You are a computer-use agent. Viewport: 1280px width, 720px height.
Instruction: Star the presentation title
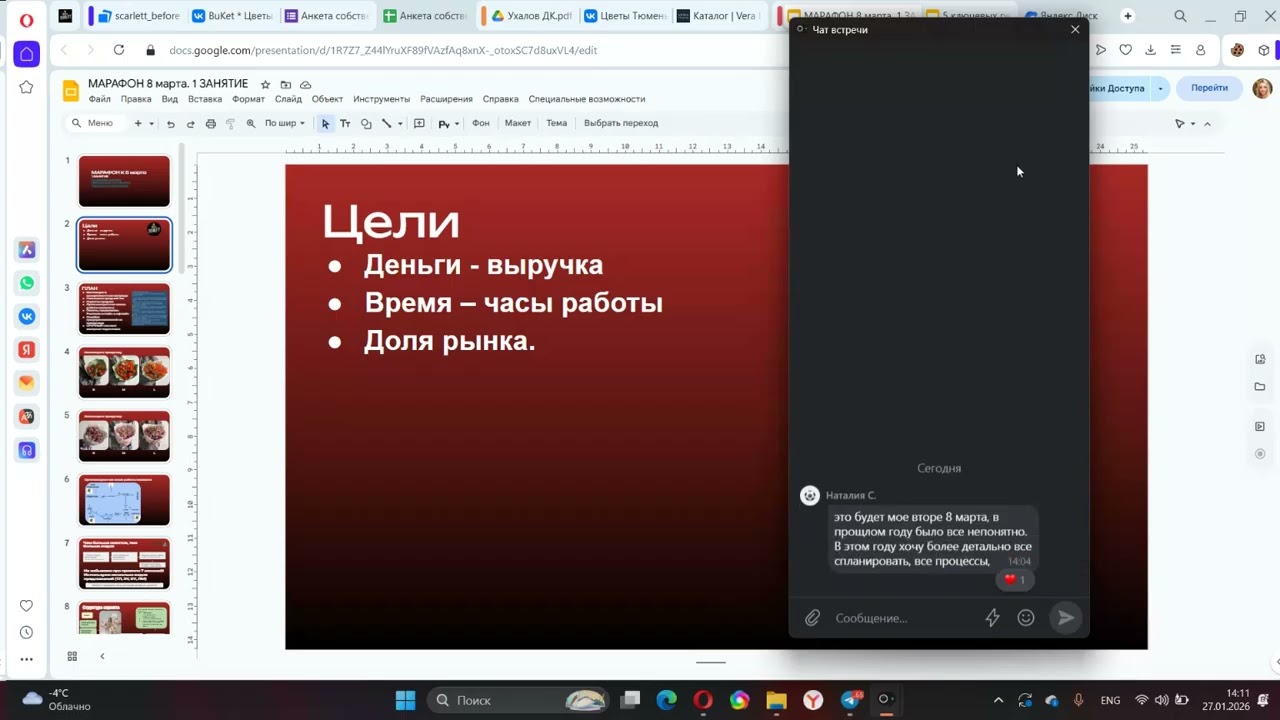(x=265, y=85)
